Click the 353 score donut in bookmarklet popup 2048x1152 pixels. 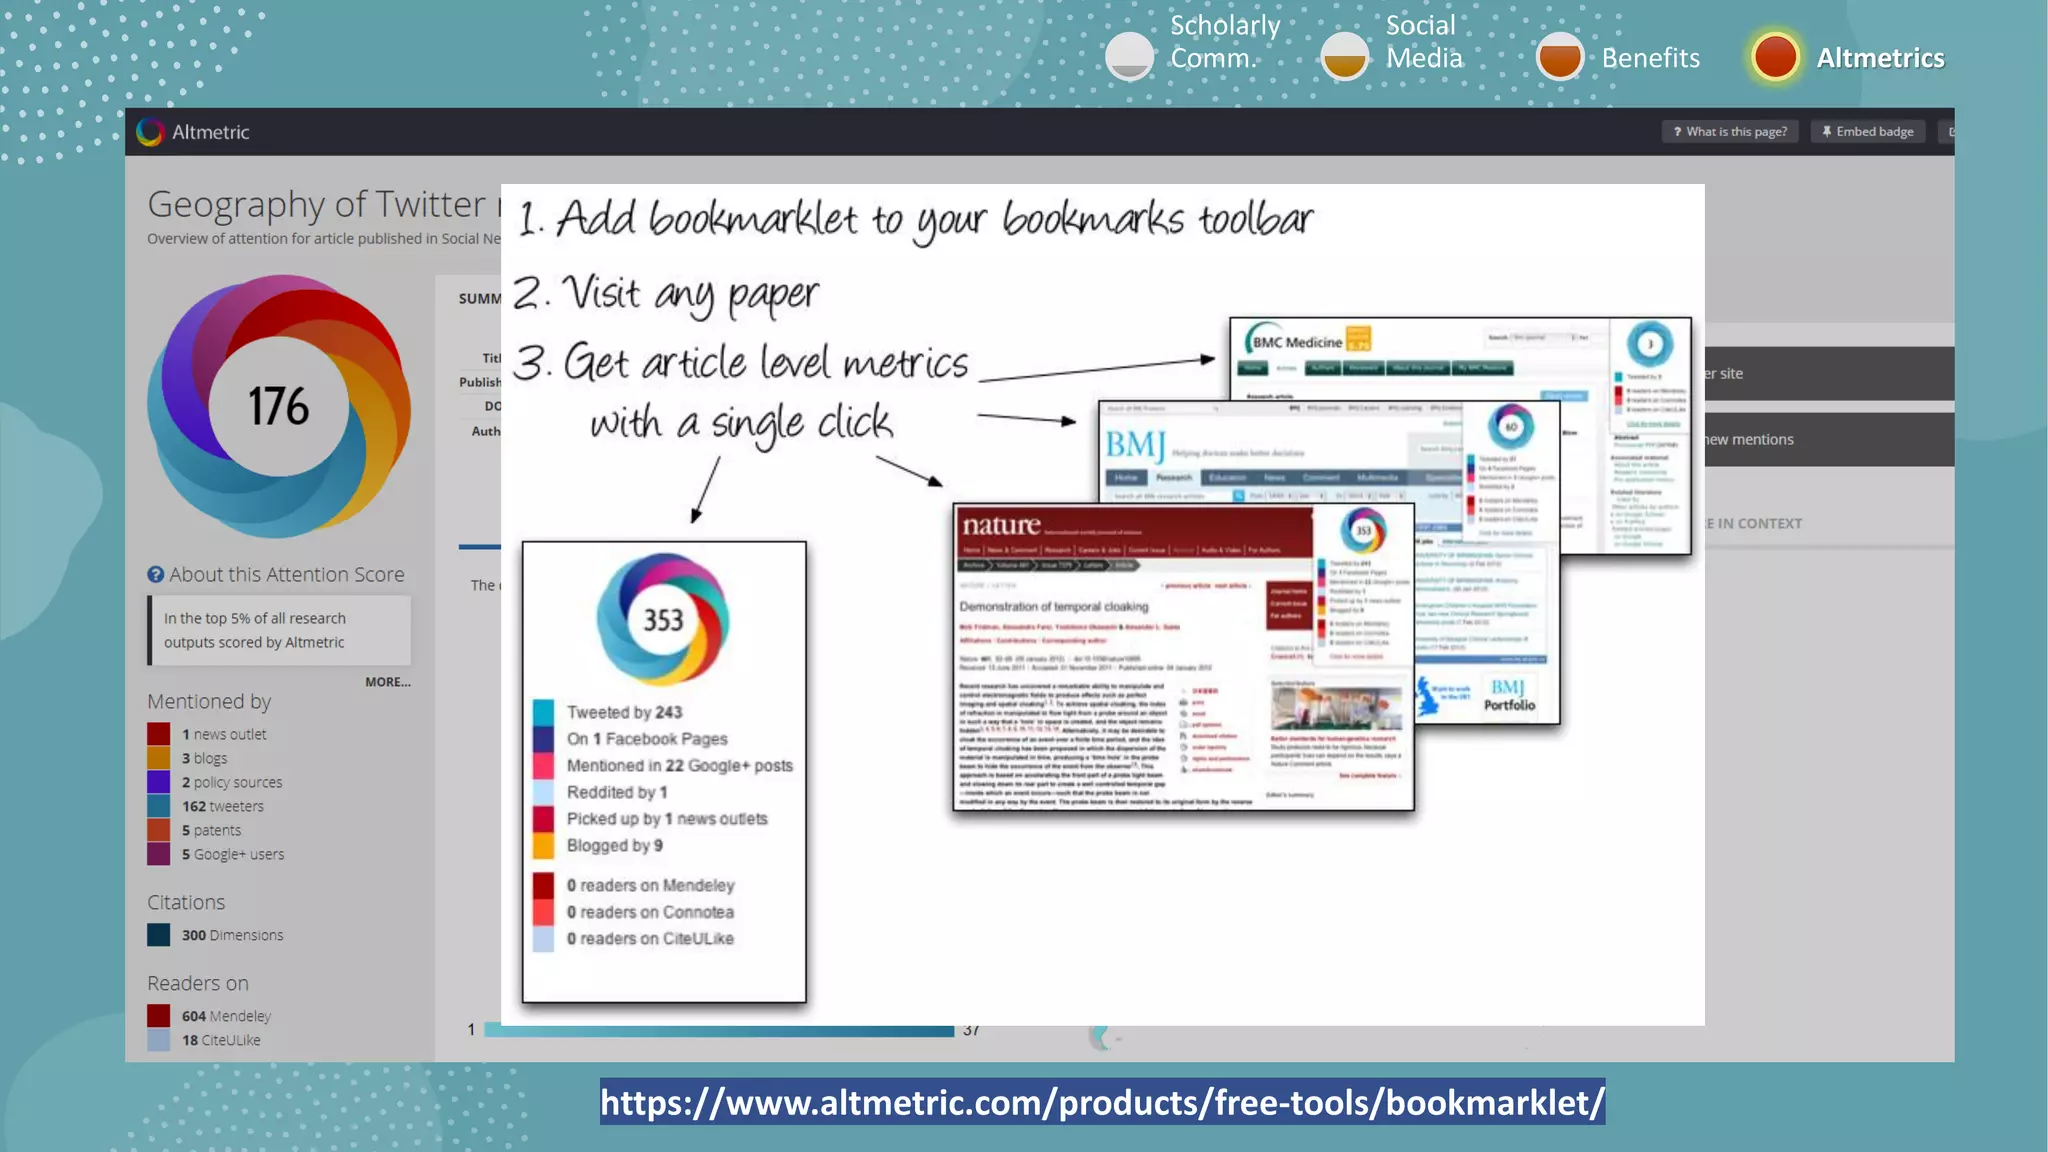click(663, 619)
